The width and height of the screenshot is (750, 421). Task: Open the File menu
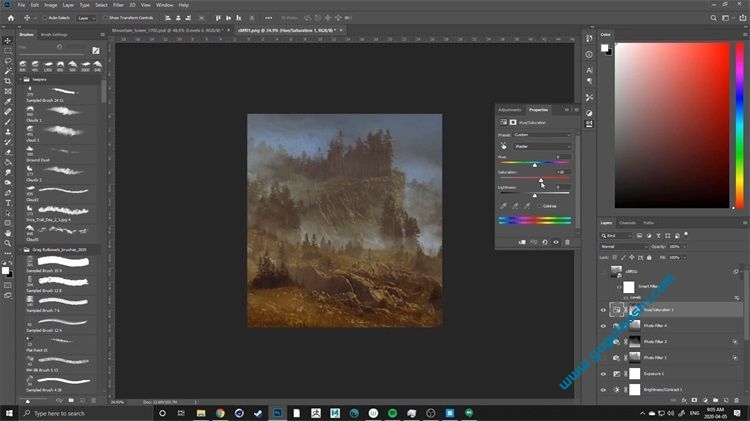pyautogui.click(x=21, y=5)
